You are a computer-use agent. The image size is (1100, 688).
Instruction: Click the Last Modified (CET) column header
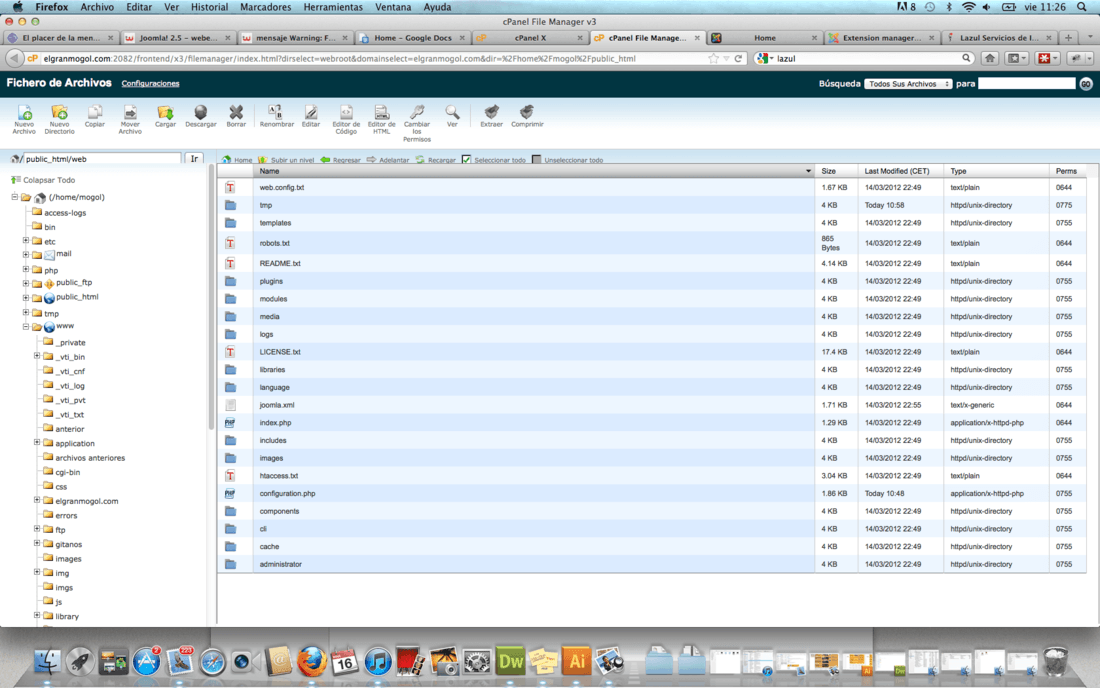897,171
